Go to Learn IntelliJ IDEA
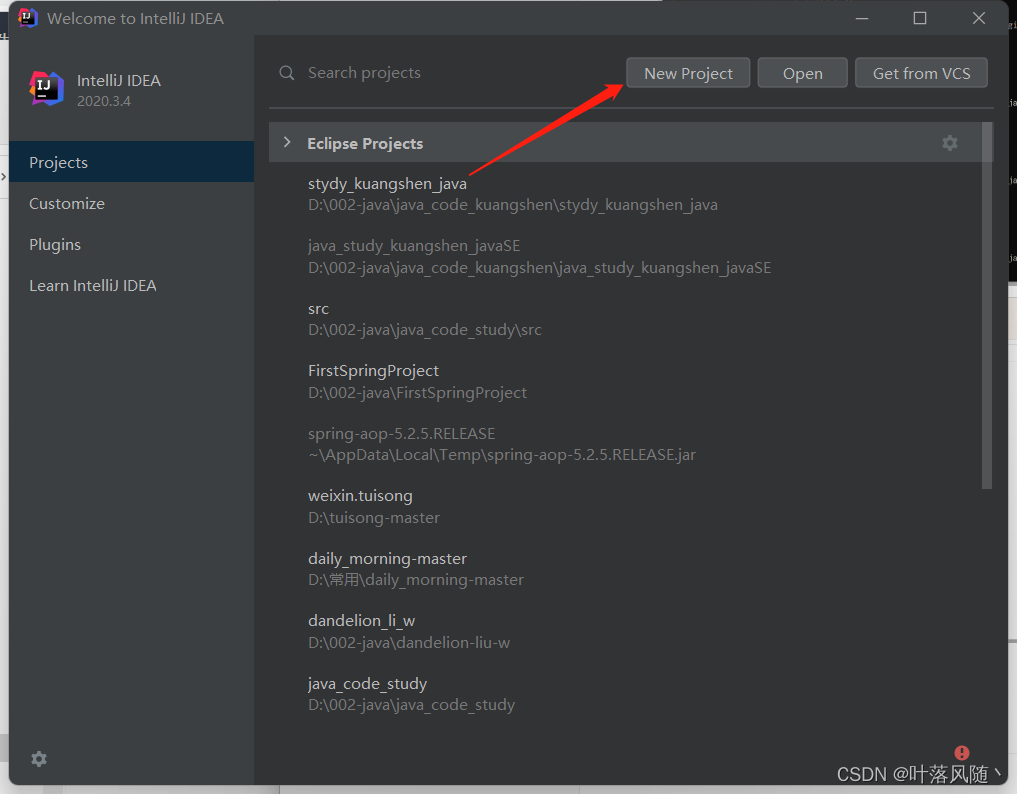 (132, 285)
